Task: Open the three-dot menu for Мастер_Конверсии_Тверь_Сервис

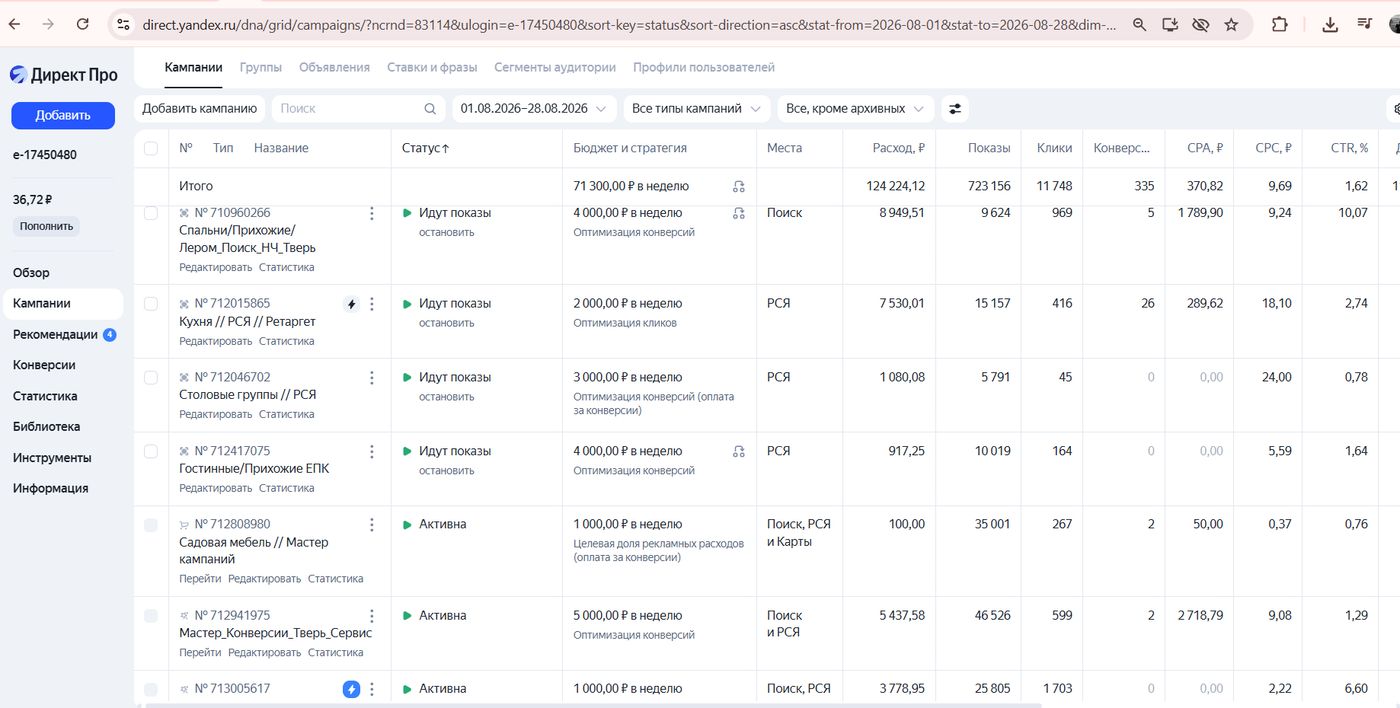Action: pyautogui.click(x=372, y=616)
